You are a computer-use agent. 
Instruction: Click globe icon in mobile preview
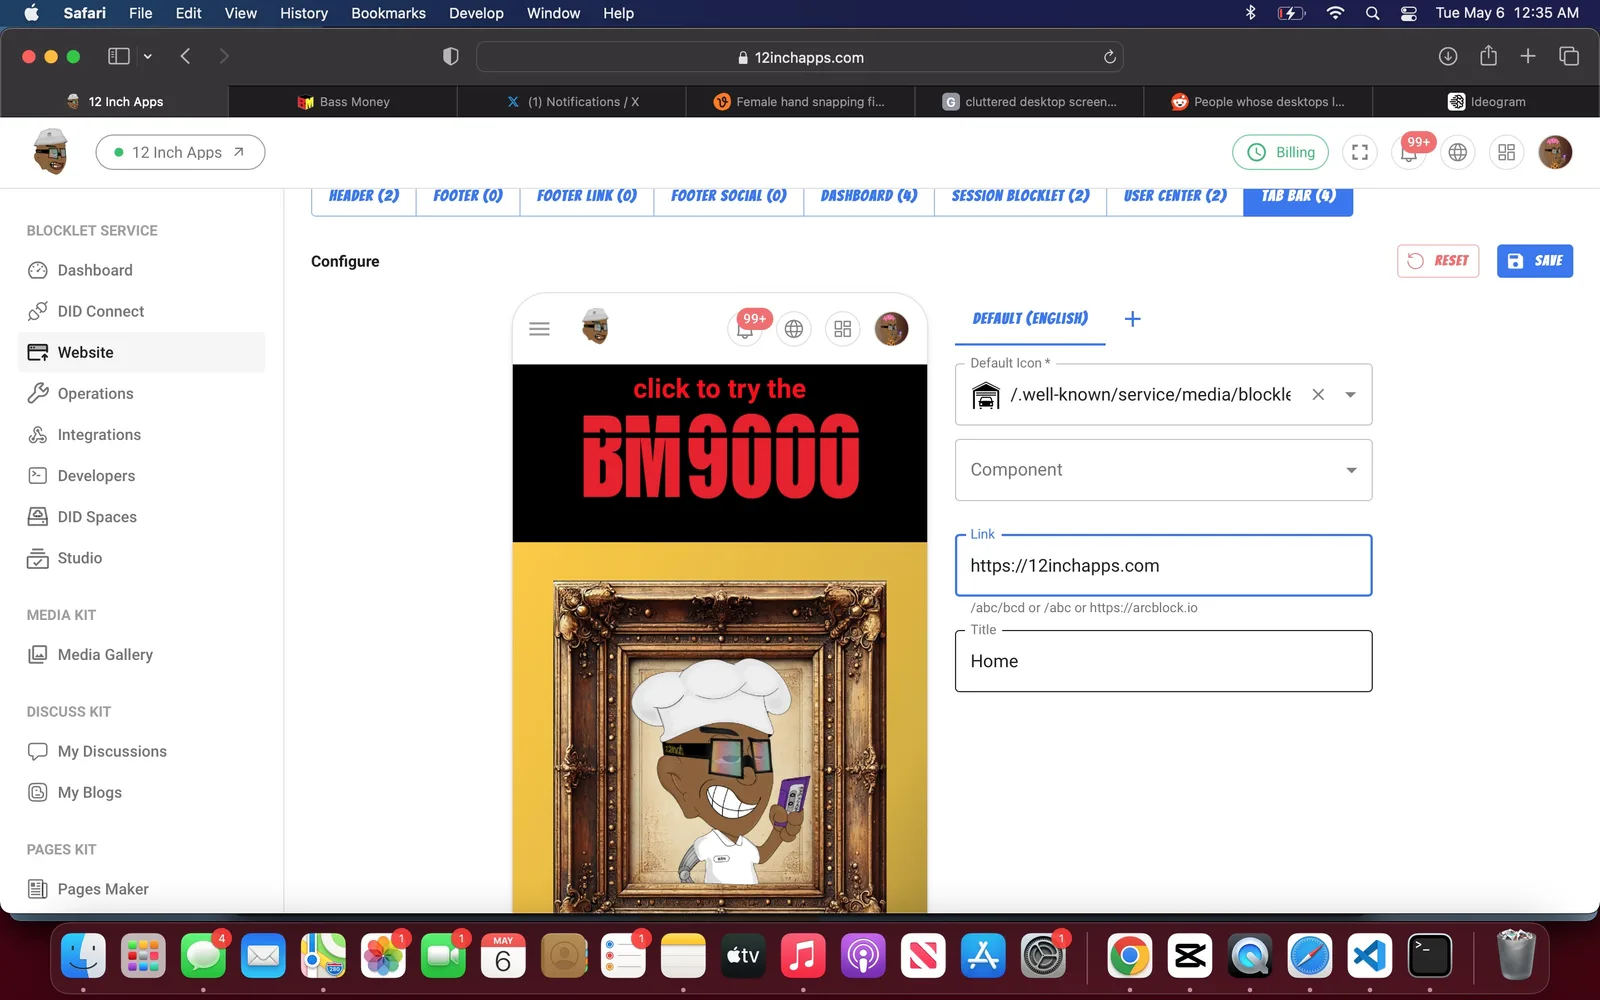point(794,328)
